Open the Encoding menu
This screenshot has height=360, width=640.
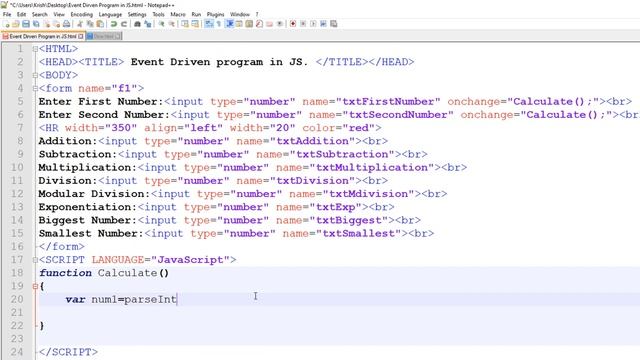click(82, 14)
